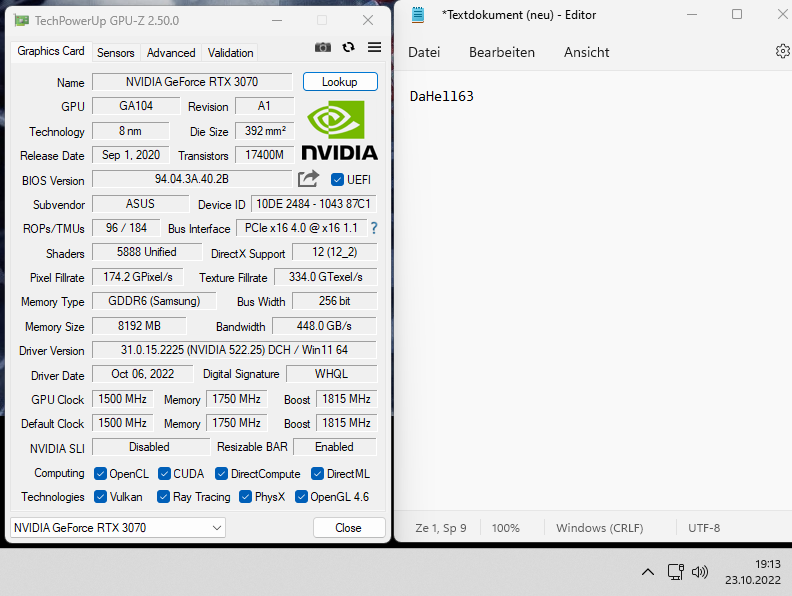Switch to the Sensors tab
792x596 pixels.
click(x=116, y=53)
